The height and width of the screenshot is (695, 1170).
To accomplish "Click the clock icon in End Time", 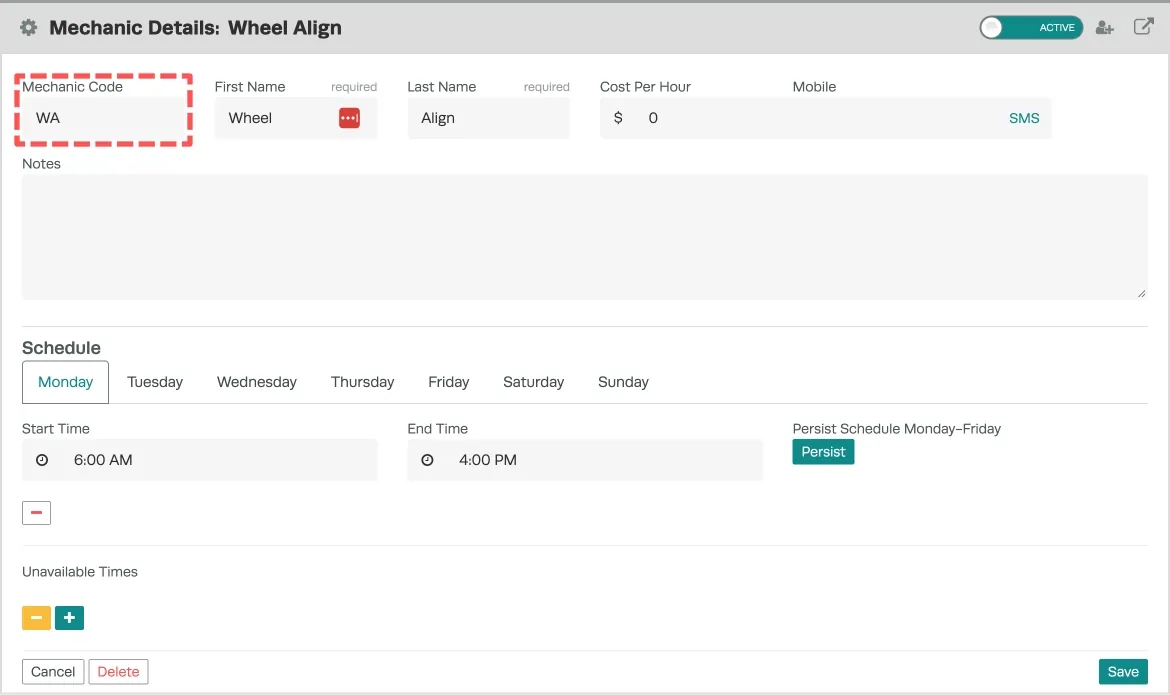I will [427, 460].
